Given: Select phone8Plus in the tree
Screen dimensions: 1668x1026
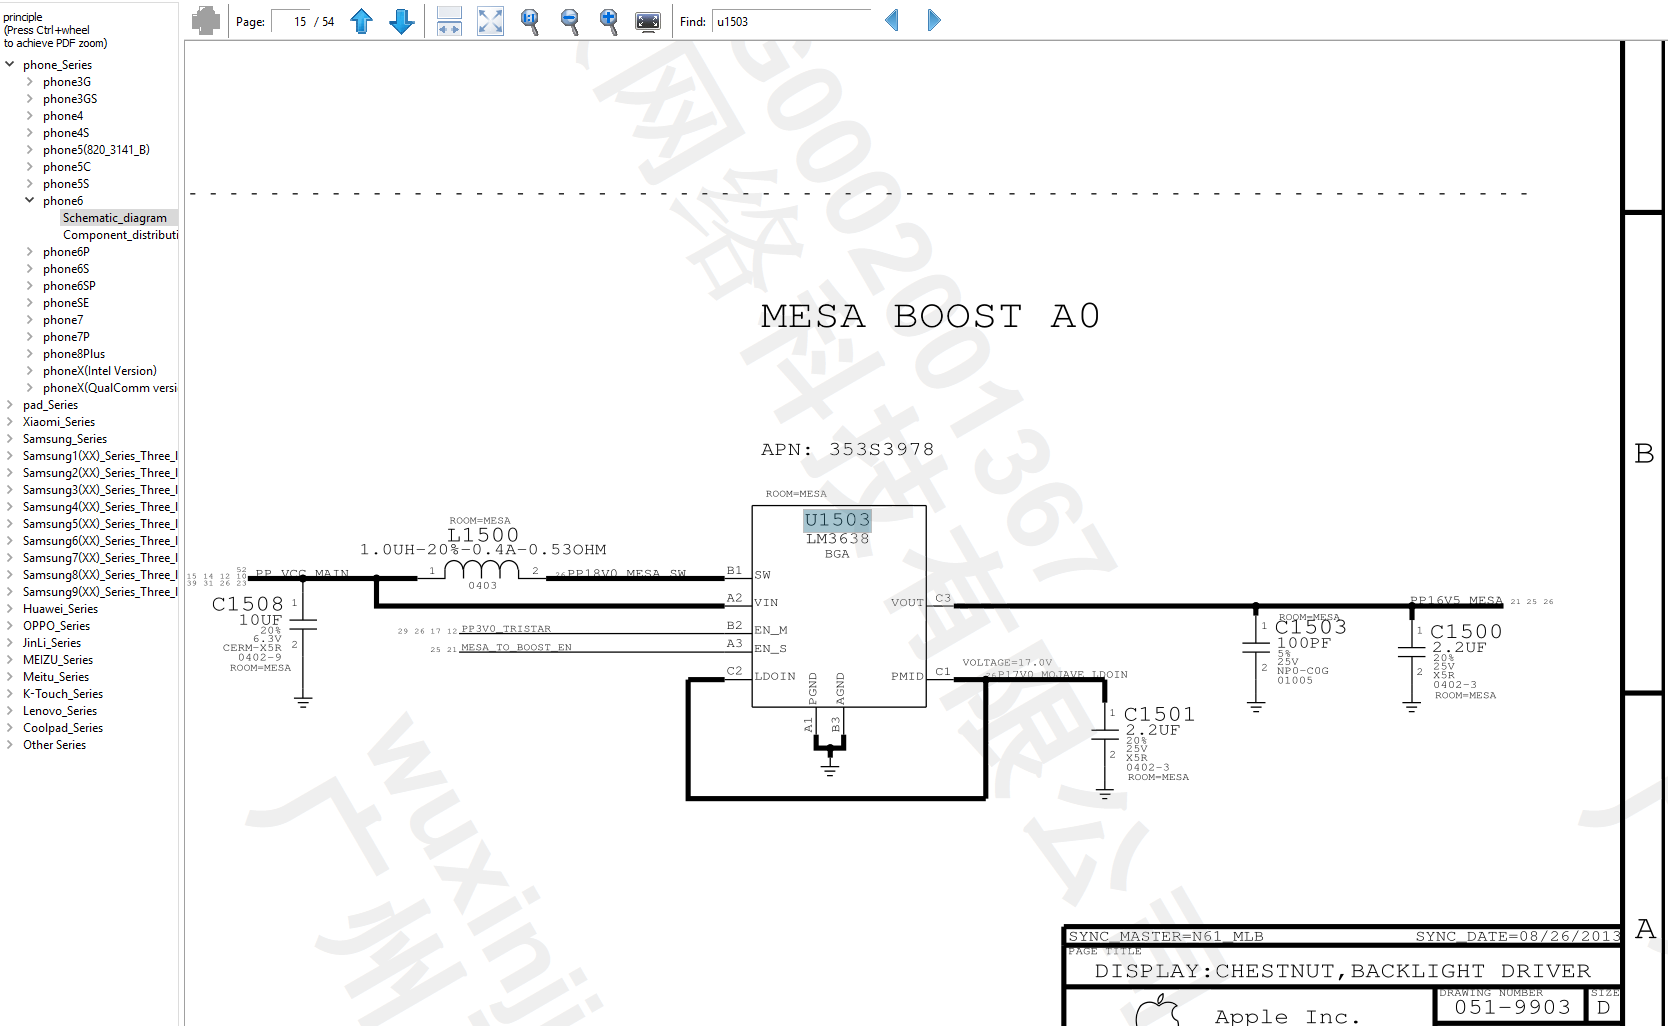Looking at the screenshot, I should coord(74,354).
